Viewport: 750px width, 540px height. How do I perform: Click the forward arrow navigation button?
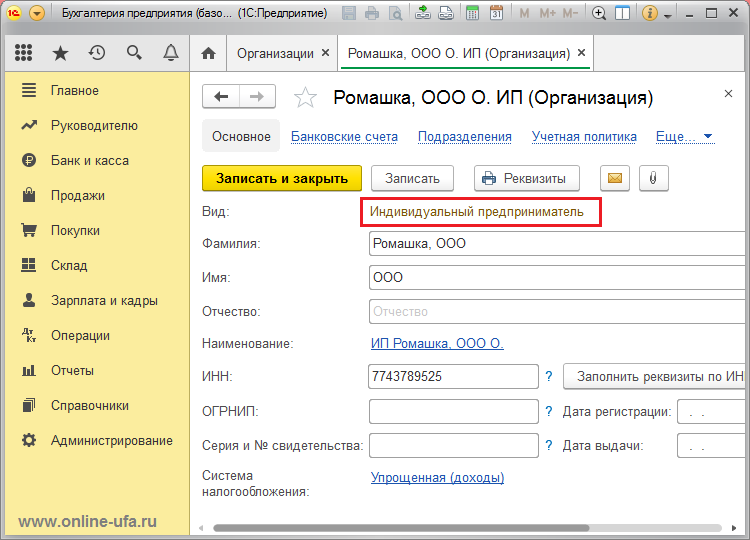point(257,97)
